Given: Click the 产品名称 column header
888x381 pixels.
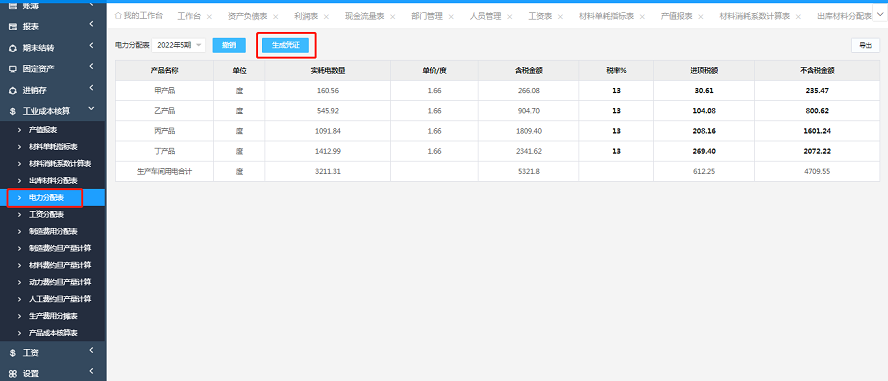Looking at the screenshot, I should [x=165, y=71].
